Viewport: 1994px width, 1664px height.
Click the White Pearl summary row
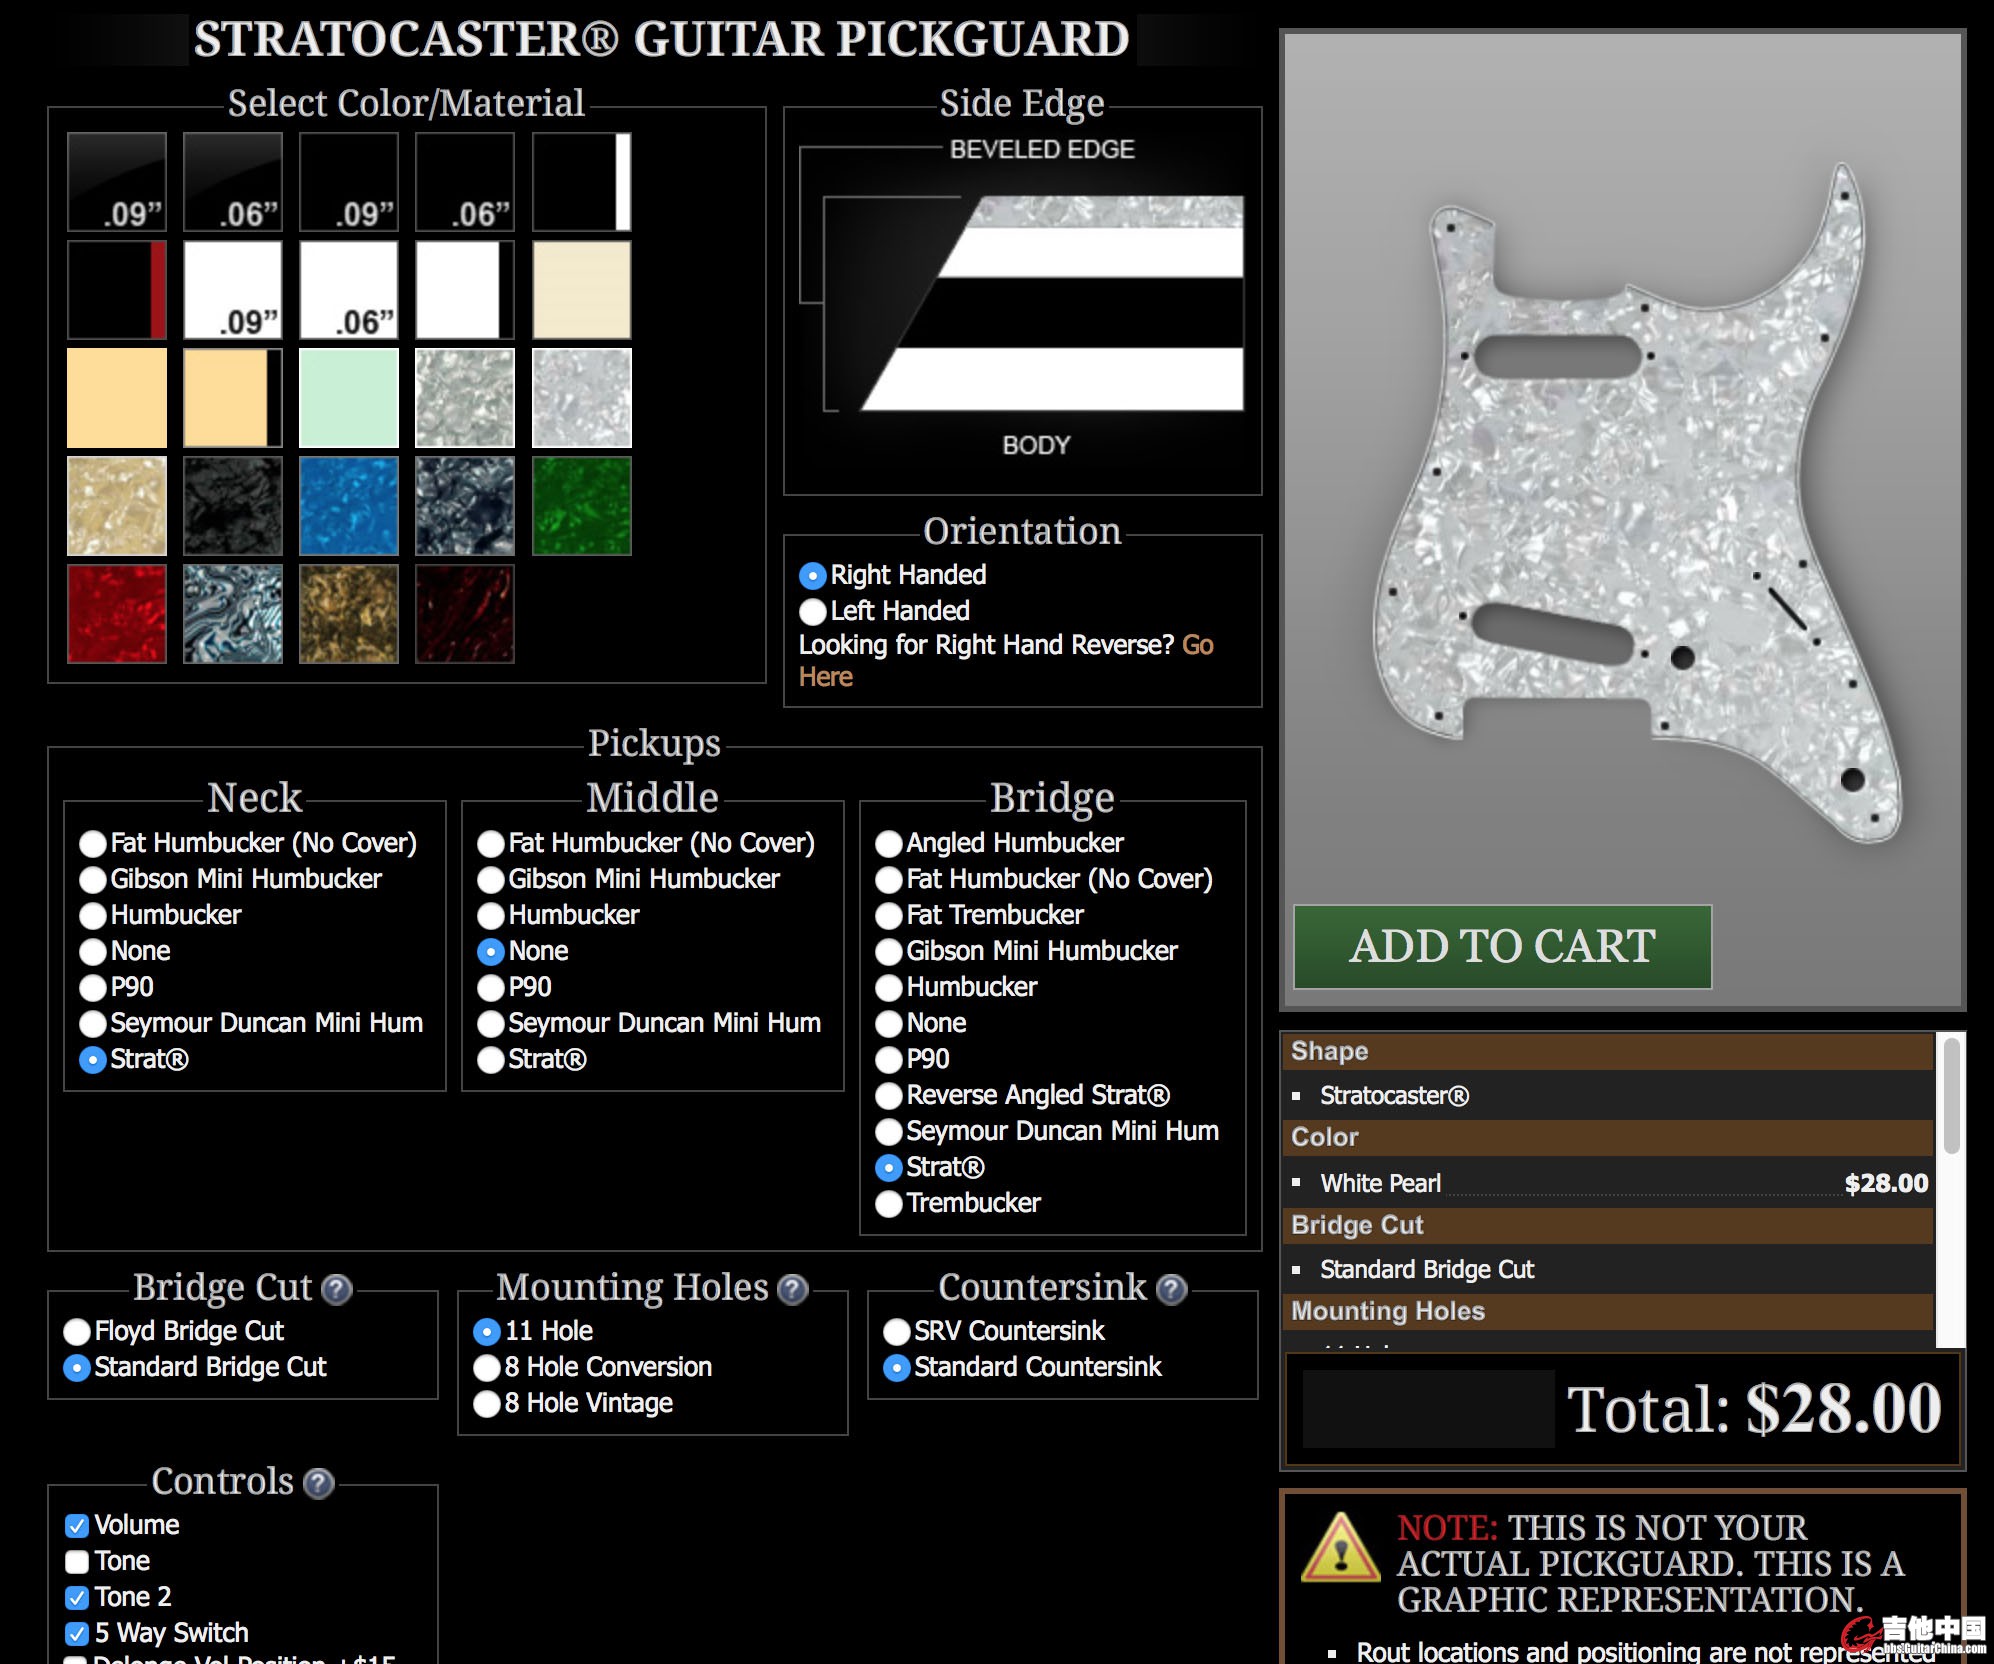click(1609, 1184)
